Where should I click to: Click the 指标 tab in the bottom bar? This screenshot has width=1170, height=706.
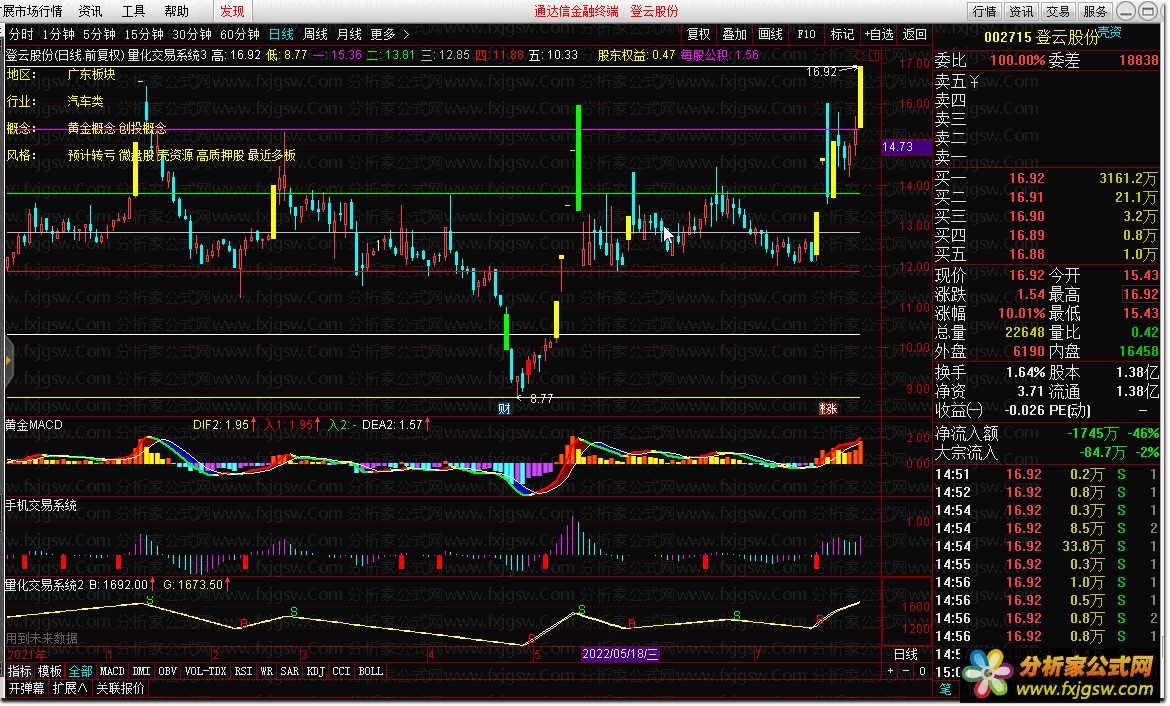pyautogui.click(x=19, y=672)
